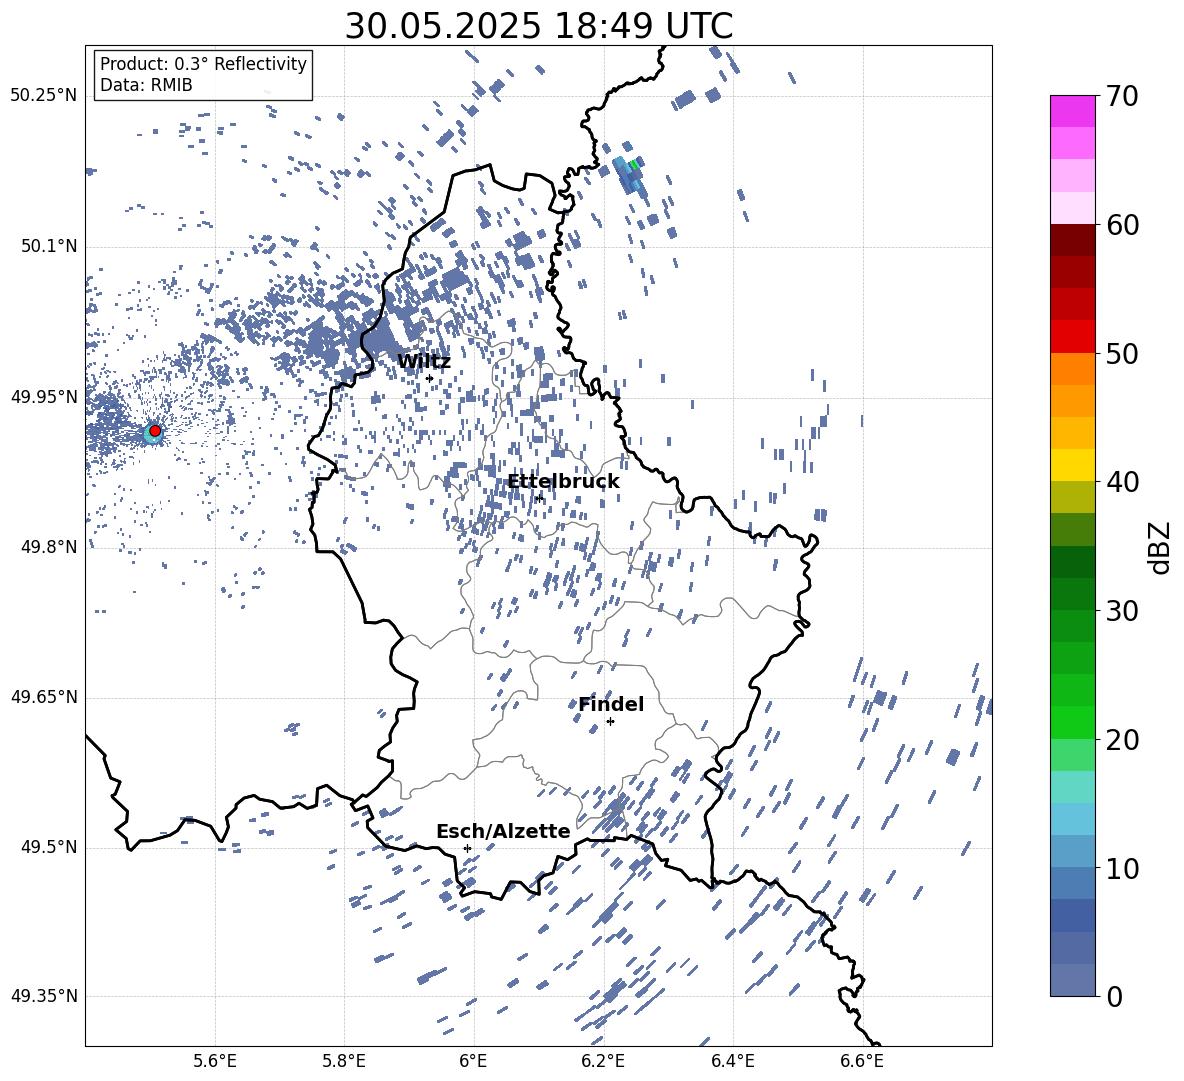
Task: Click colorbar tick value 50
Action: (x=1122, y=353)
